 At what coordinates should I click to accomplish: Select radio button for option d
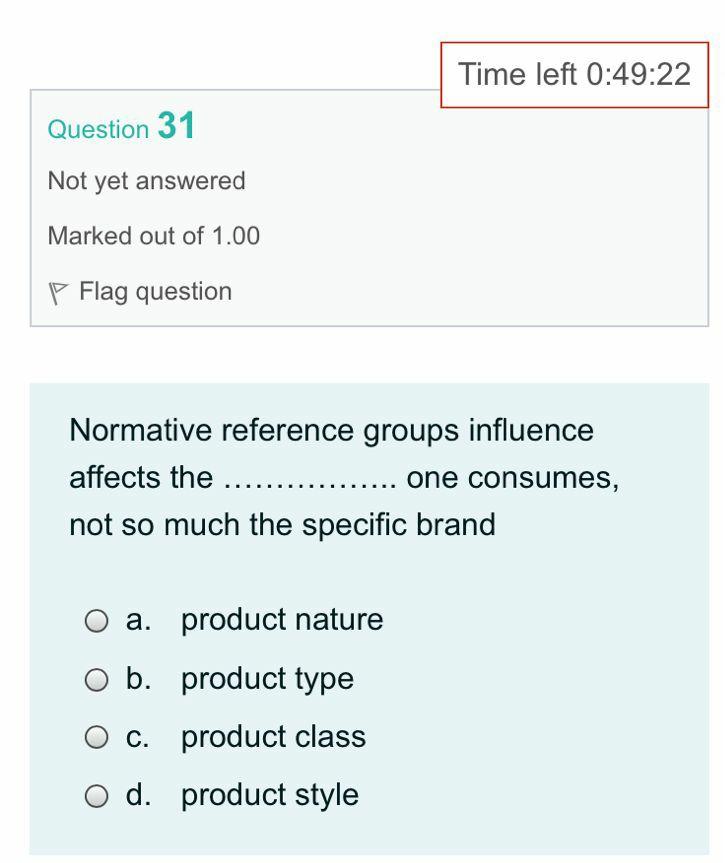[97, 796]
